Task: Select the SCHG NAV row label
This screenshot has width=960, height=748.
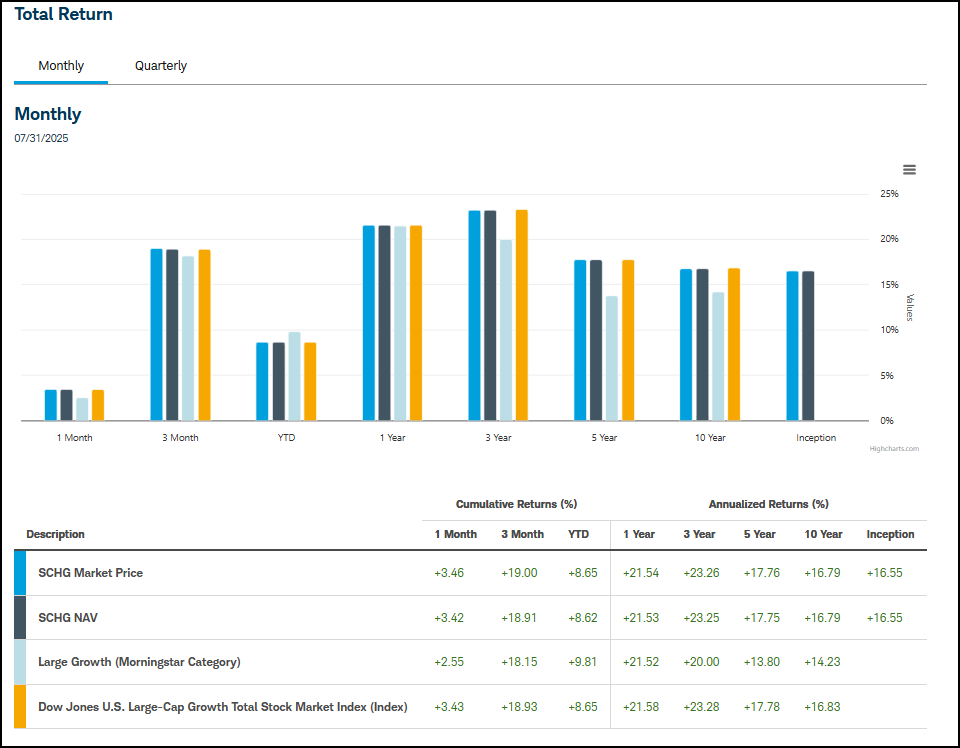Action: click(68, 618)
